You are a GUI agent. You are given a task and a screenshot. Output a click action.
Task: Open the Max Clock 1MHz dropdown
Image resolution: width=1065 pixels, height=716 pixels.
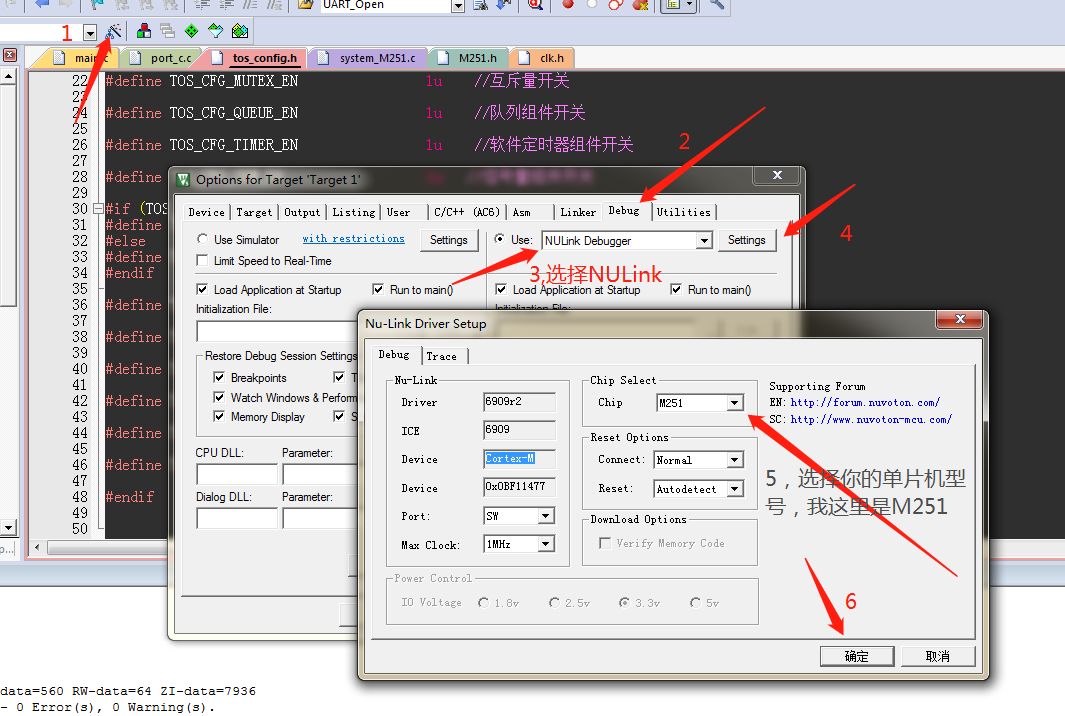[545, 544]
